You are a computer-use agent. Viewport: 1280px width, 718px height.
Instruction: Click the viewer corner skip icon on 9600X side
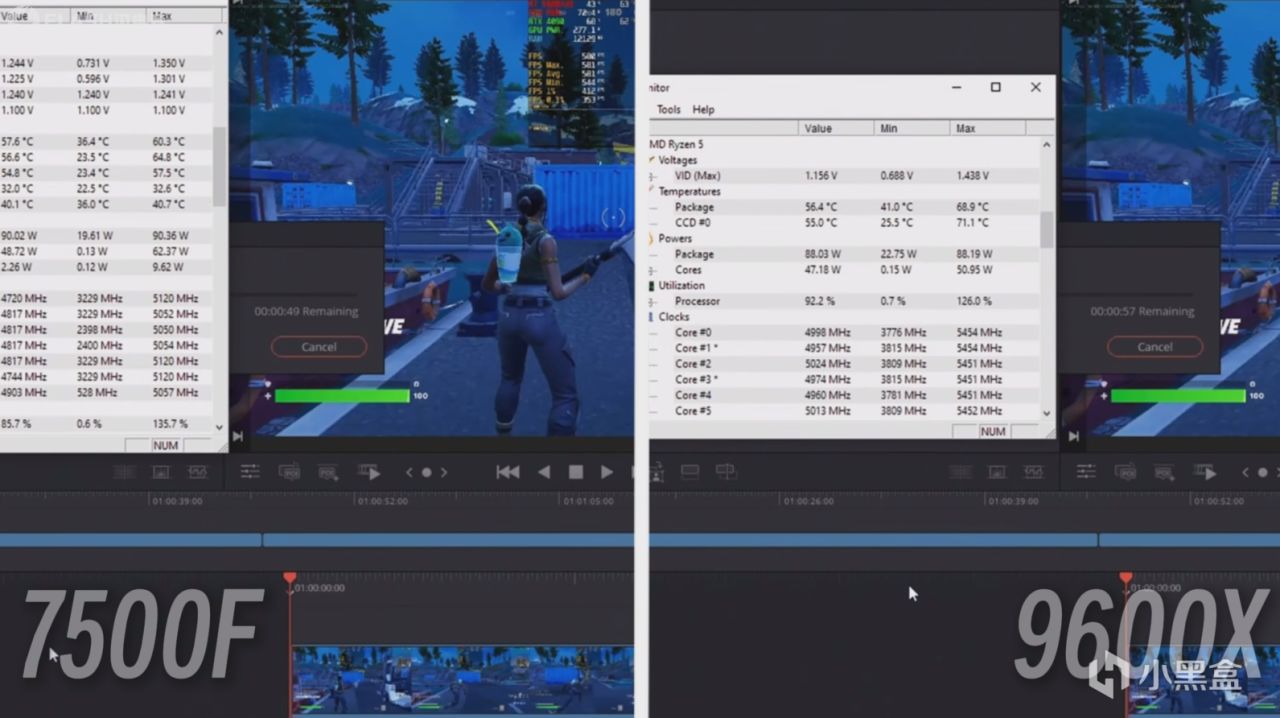point(1073,436)
